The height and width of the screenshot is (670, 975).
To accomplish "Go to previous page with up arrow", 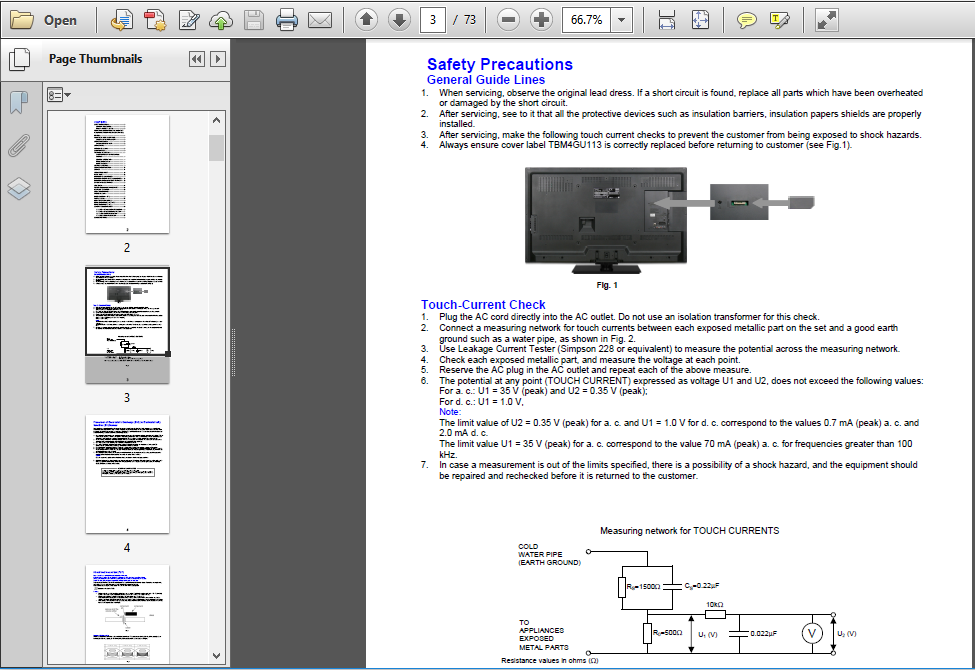I will point(366,20).
